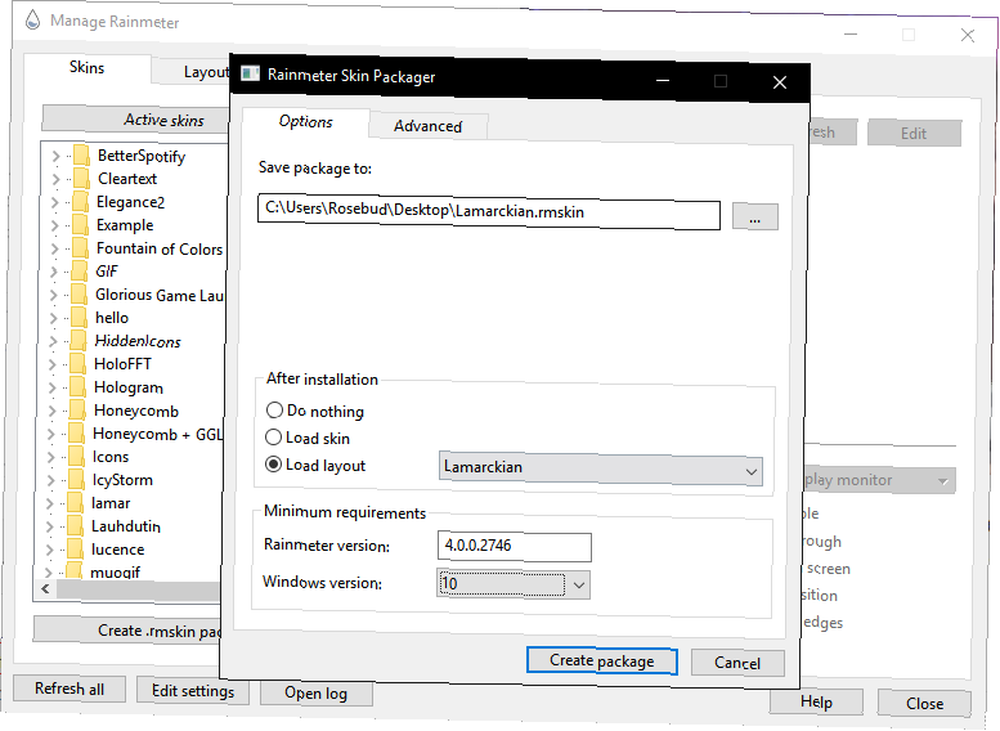Screen dimensions: 1000x731
Task: Click the muogif folder icon
Action: tap(74, 570)
